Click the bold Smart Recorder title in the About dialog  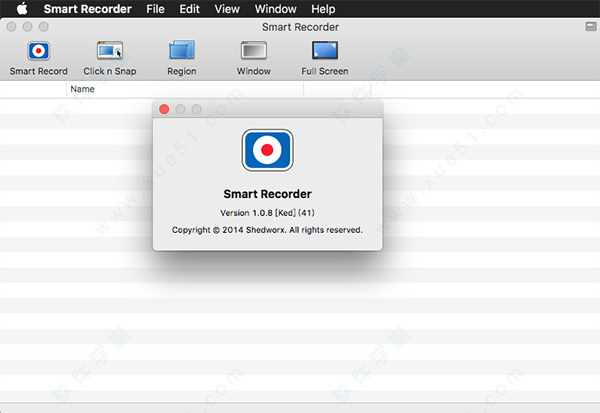267,194
